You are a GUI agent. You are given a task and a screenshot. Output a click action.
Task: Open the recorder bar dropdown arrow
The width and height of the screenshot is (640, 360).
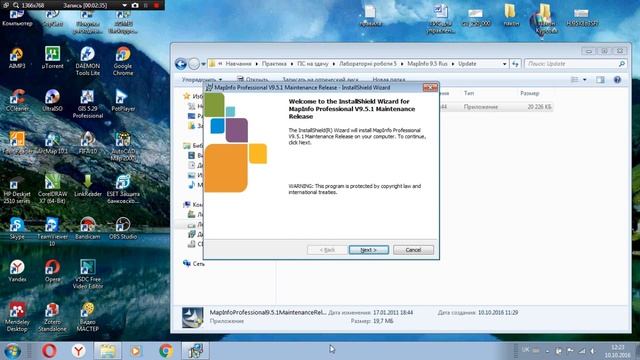click(124, 5)
